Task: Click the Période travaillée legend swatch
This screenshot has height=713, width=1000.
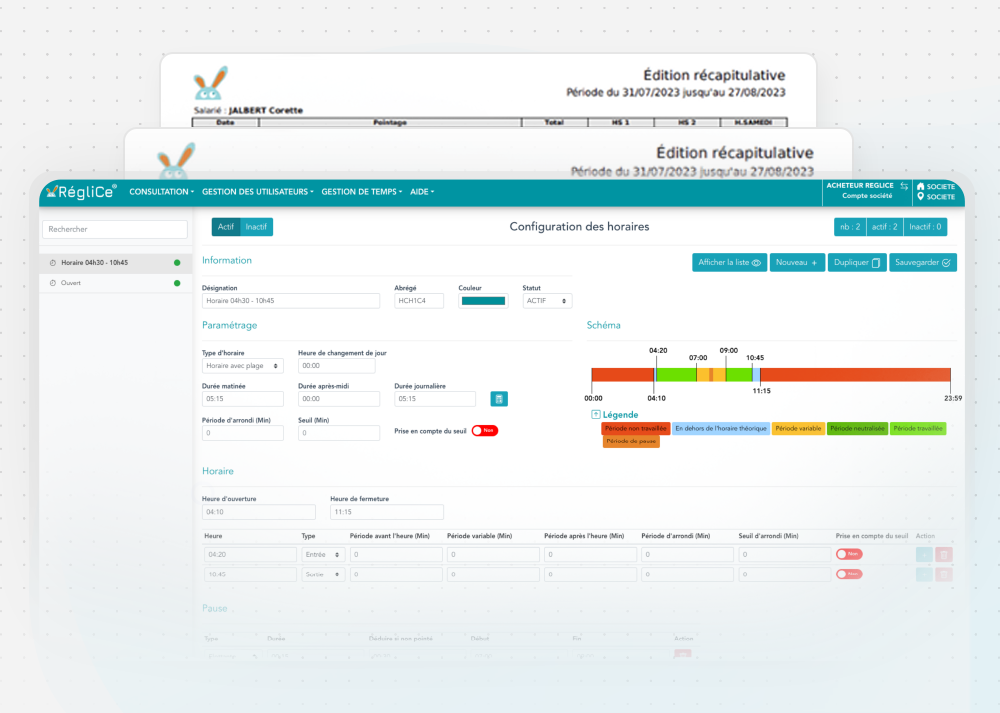Action: point(918,429)
